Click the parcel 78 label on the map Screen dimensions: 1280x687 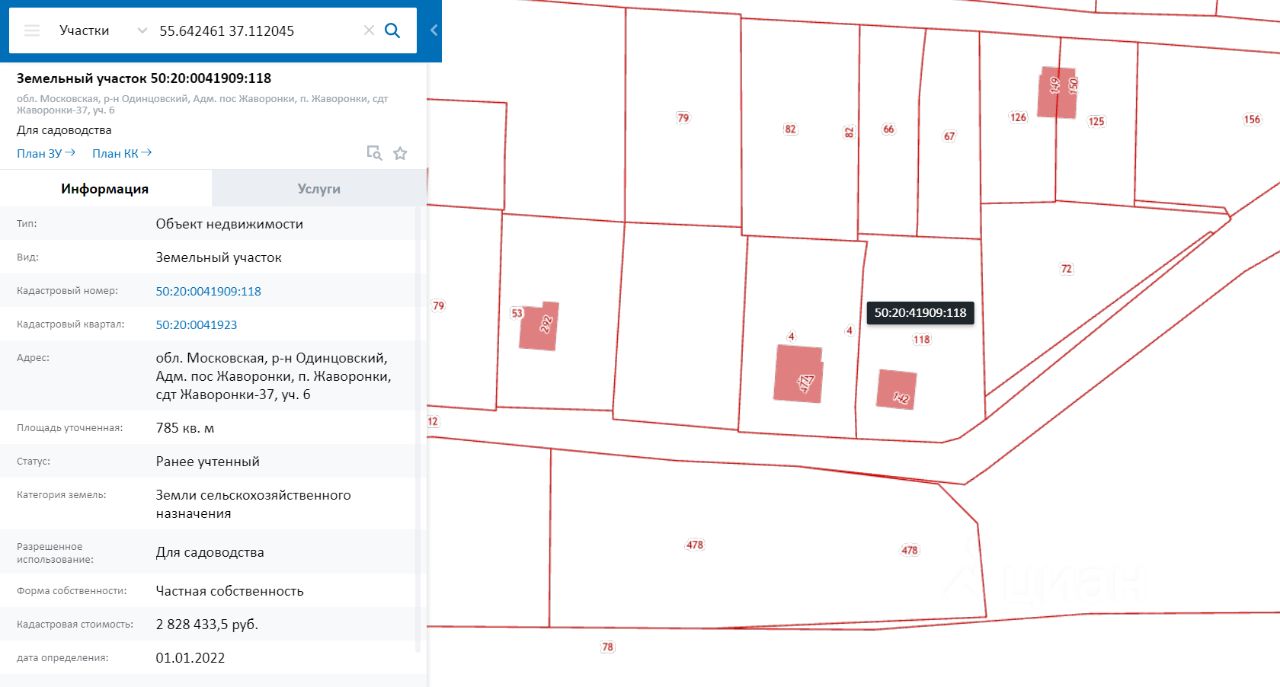click(607, 647)
